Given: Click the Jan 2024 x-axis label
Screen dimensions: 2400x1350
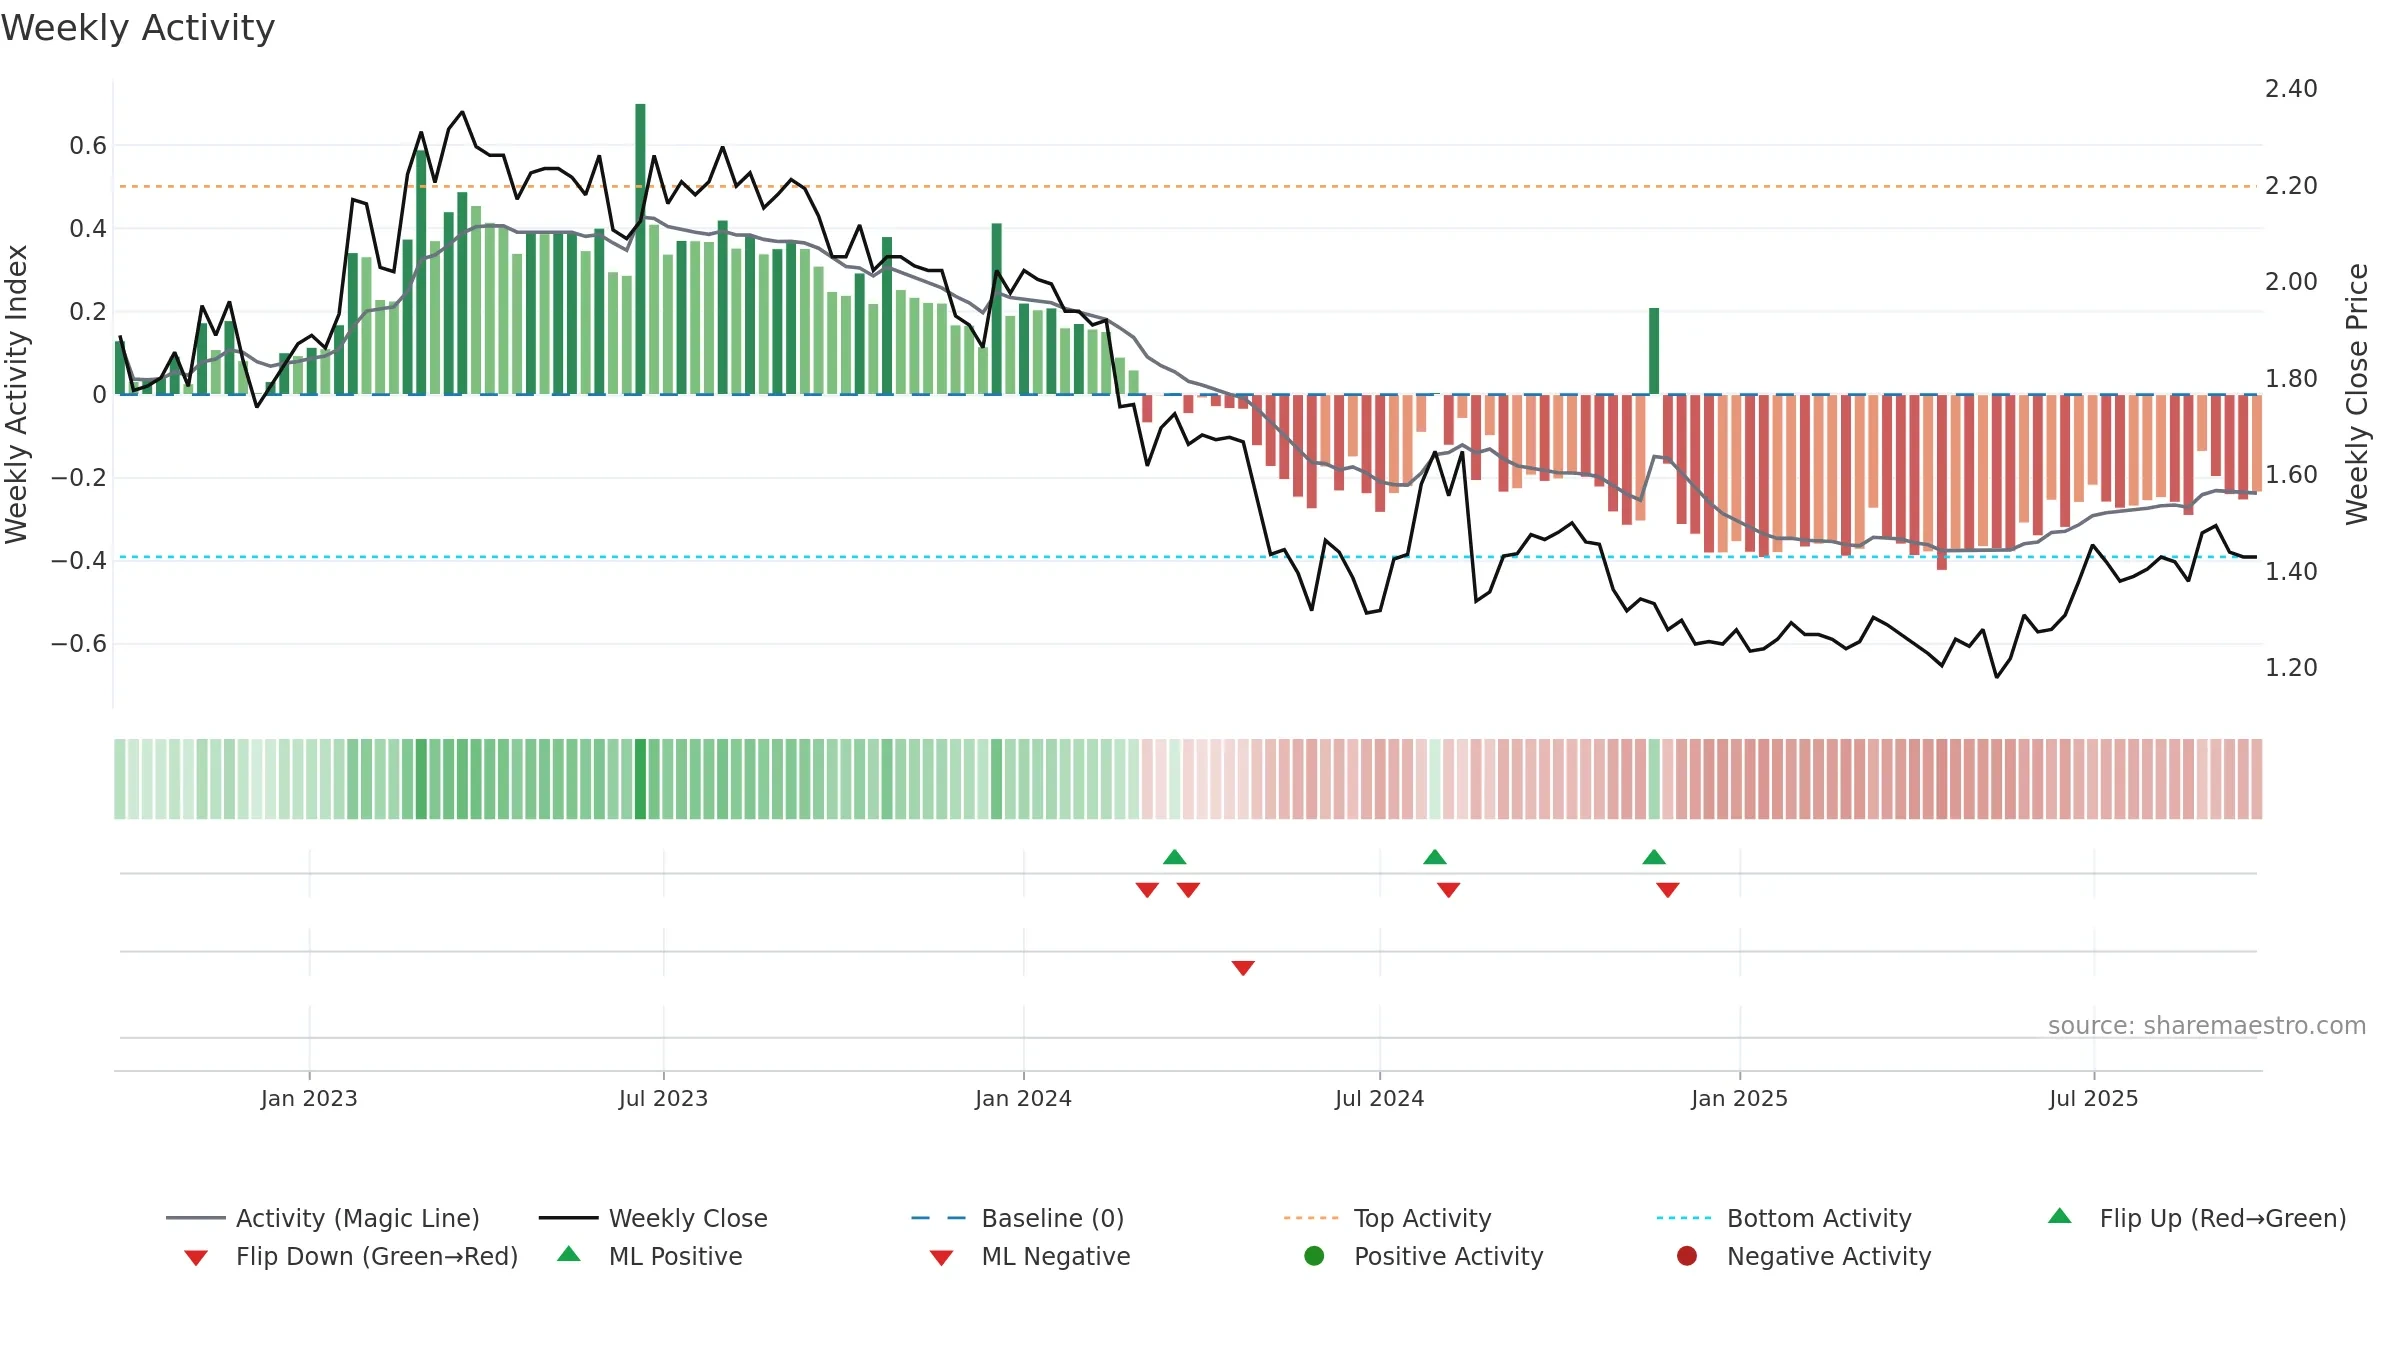Looking at the screenshot, I should coord(1023,1098).
